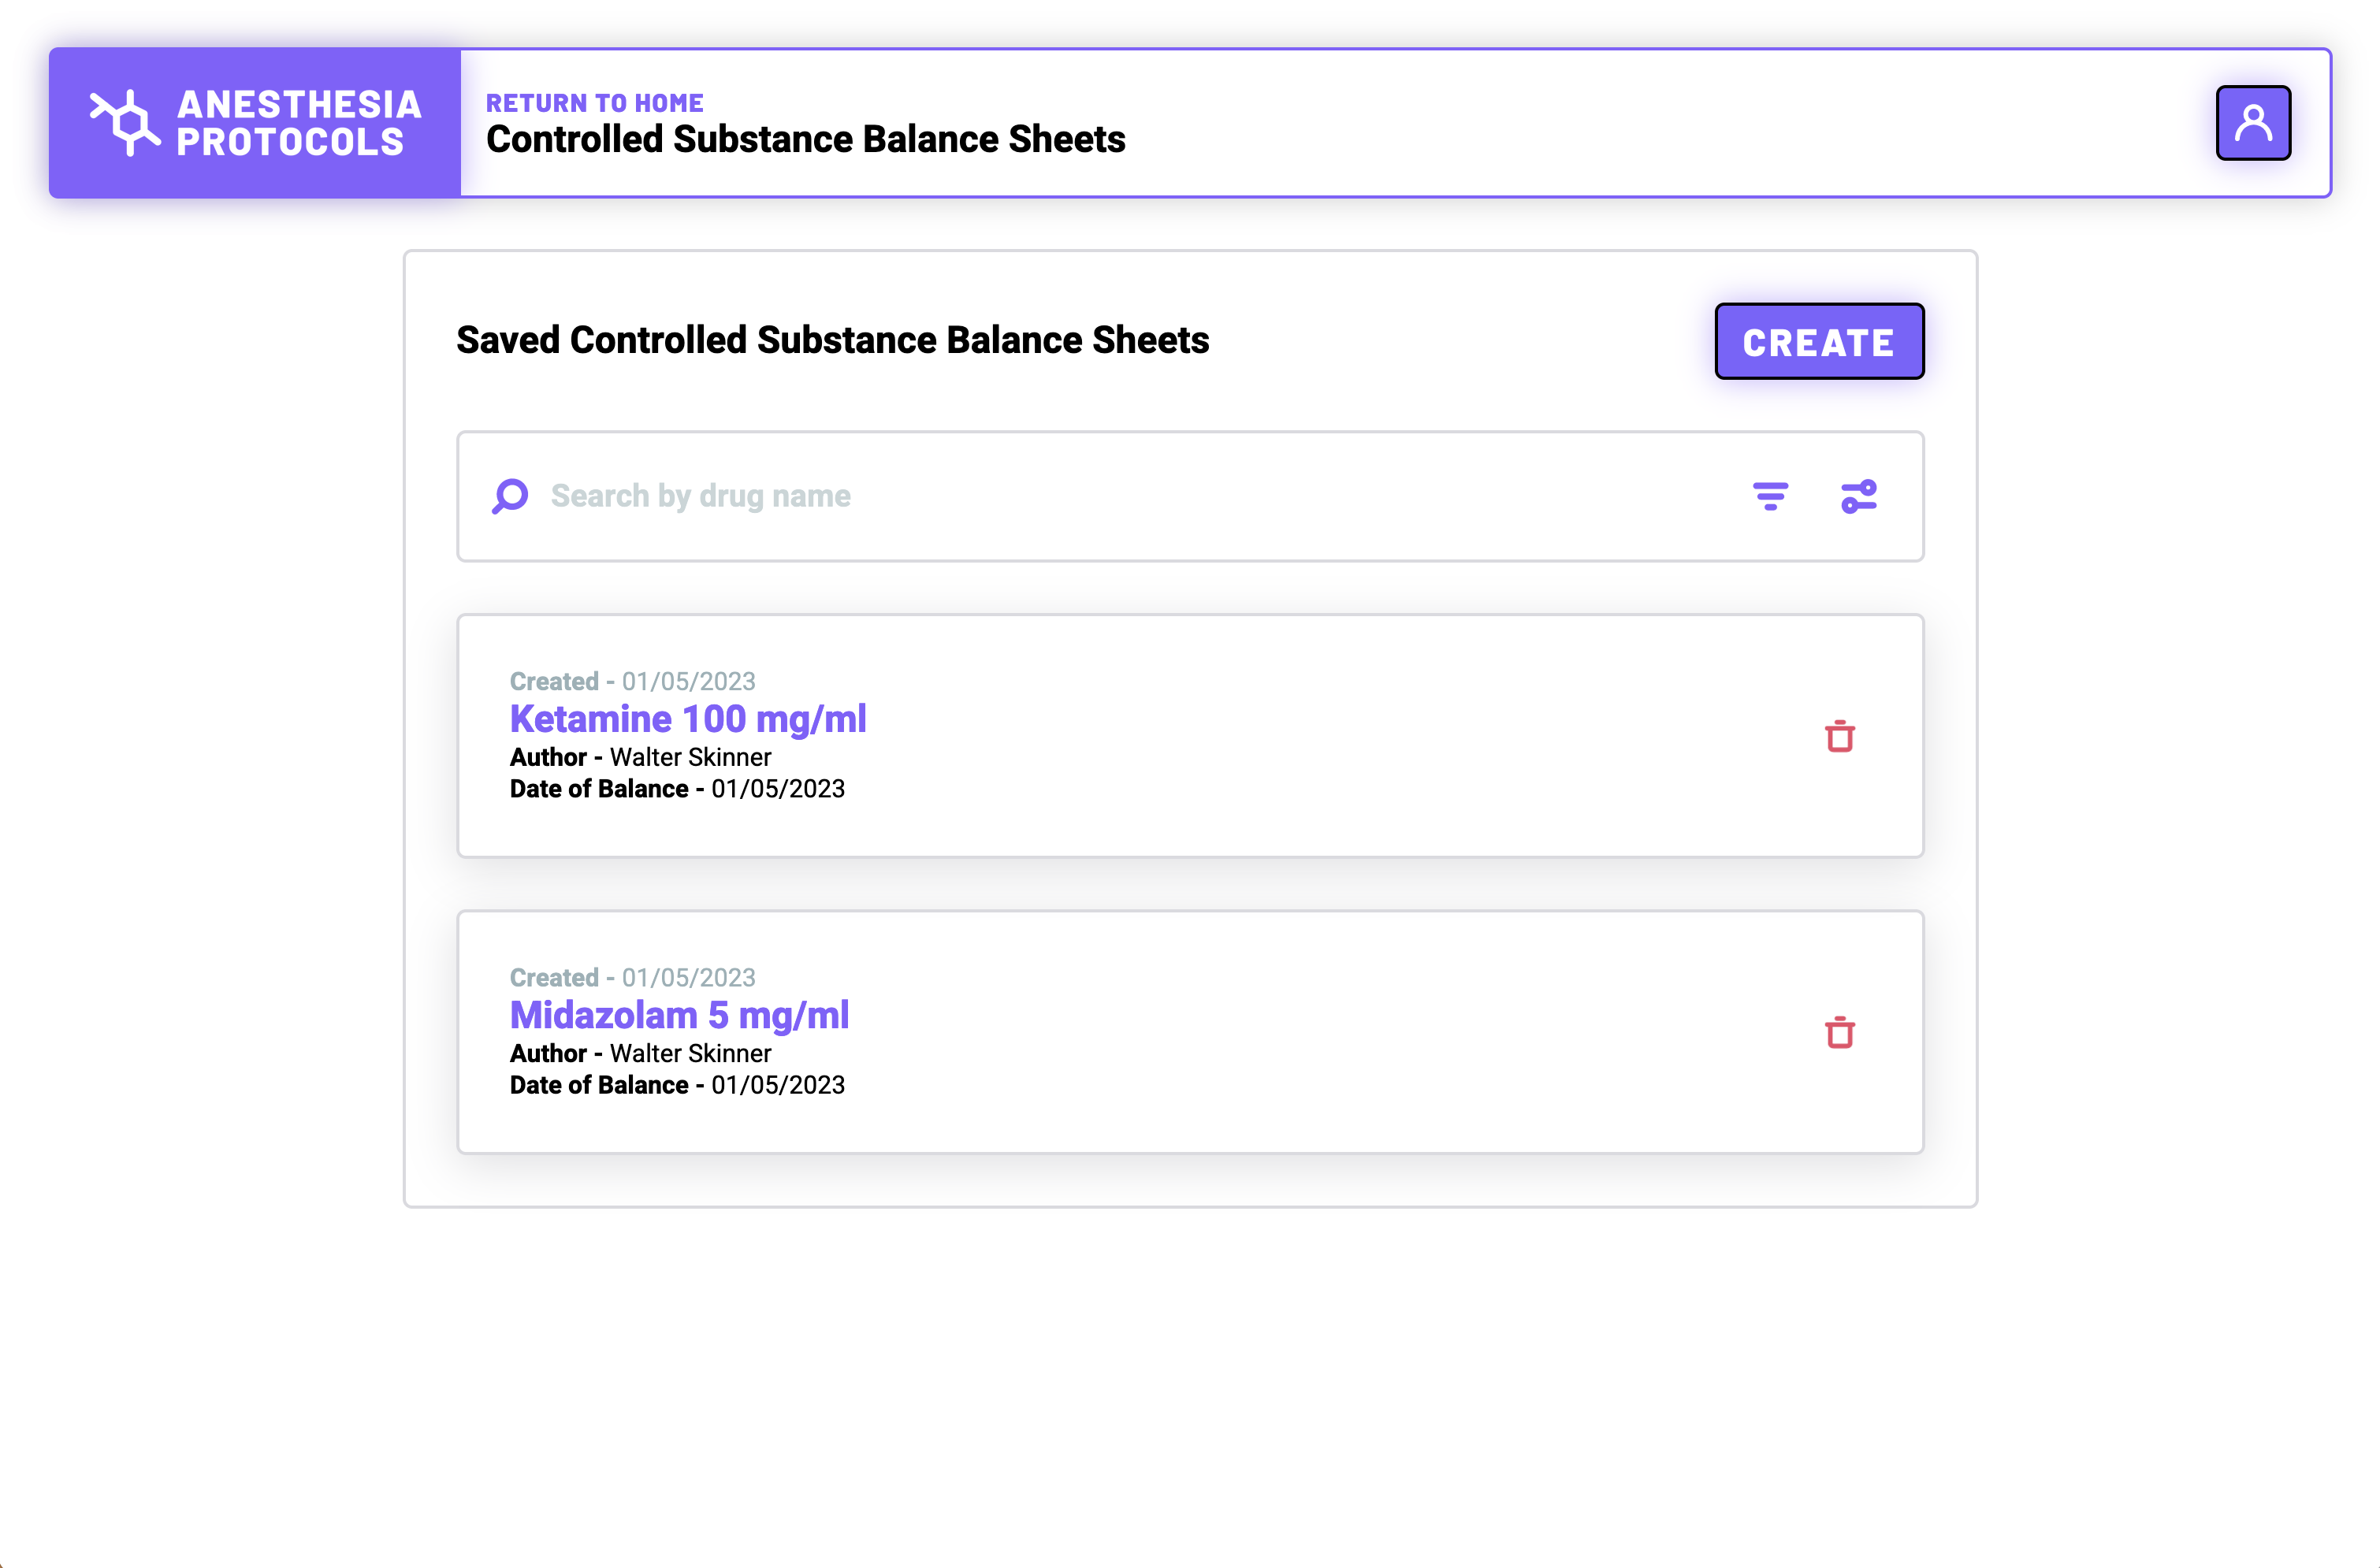2380x1568 pixels.
Task: Click the Created date on the Midazolam card
Action: coord(633,977)
